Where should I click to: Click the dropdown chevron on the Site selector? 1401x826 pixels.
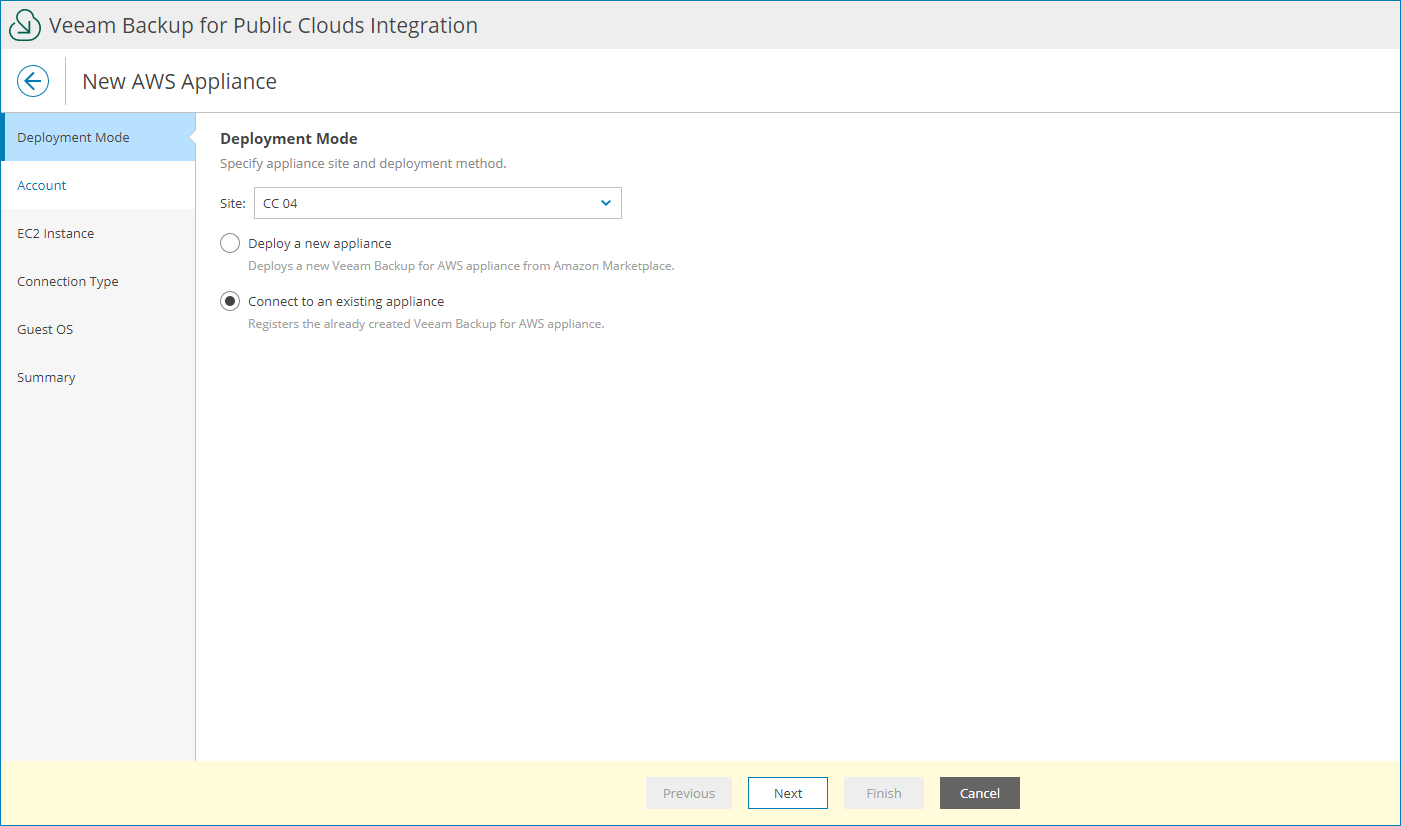606,202
